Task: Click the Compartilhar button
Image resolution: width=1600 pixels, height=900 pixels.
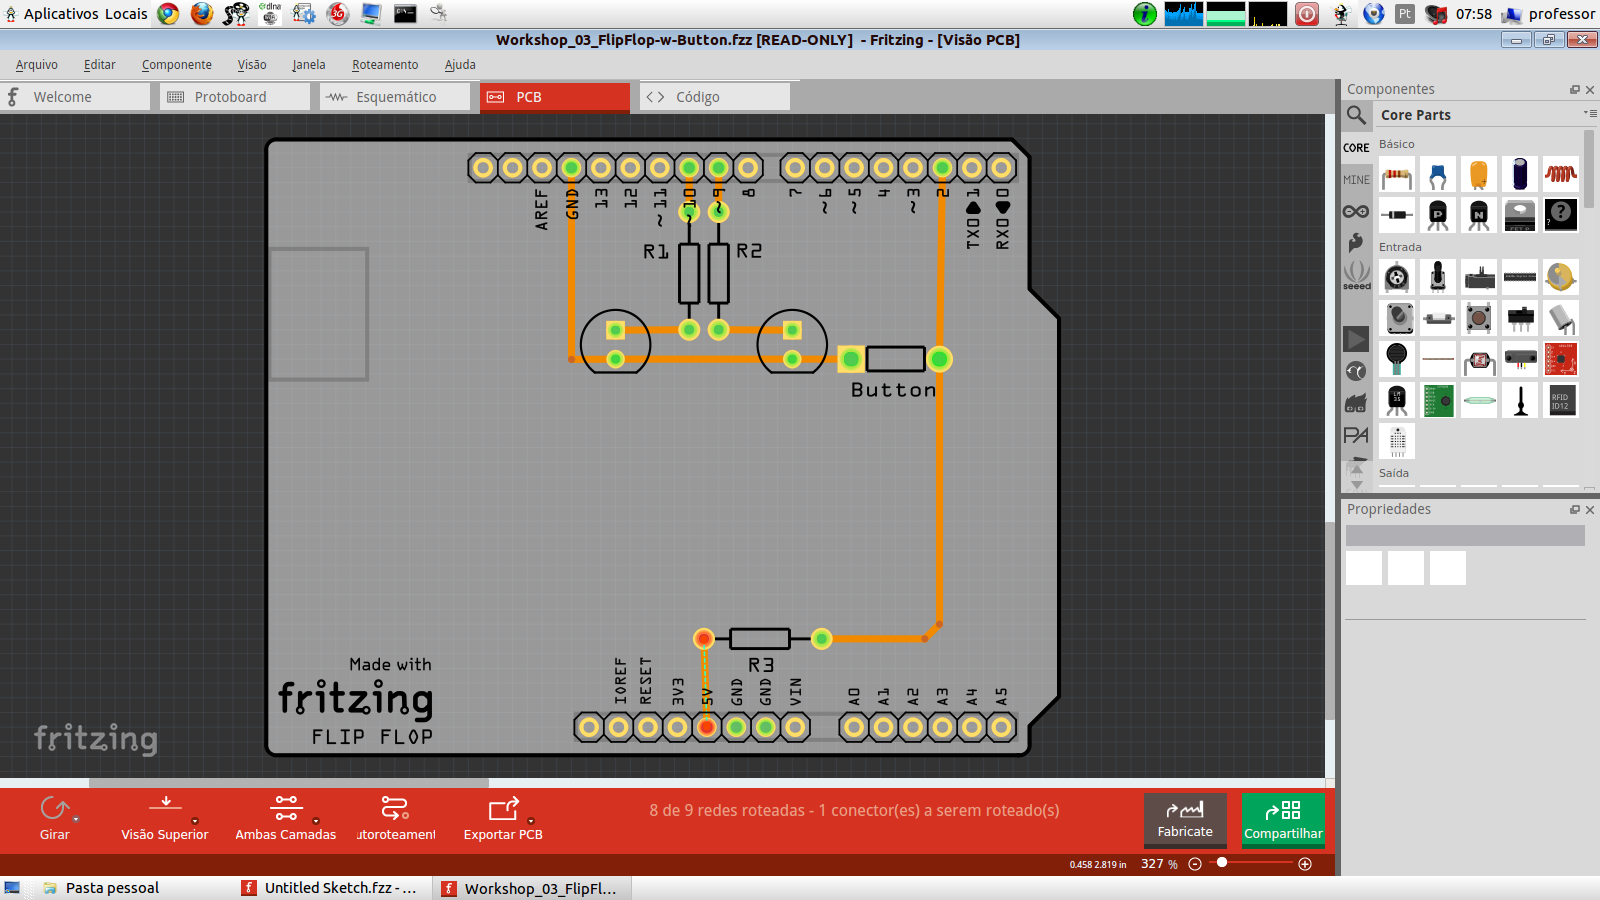Action: (x=1283, y=820)
